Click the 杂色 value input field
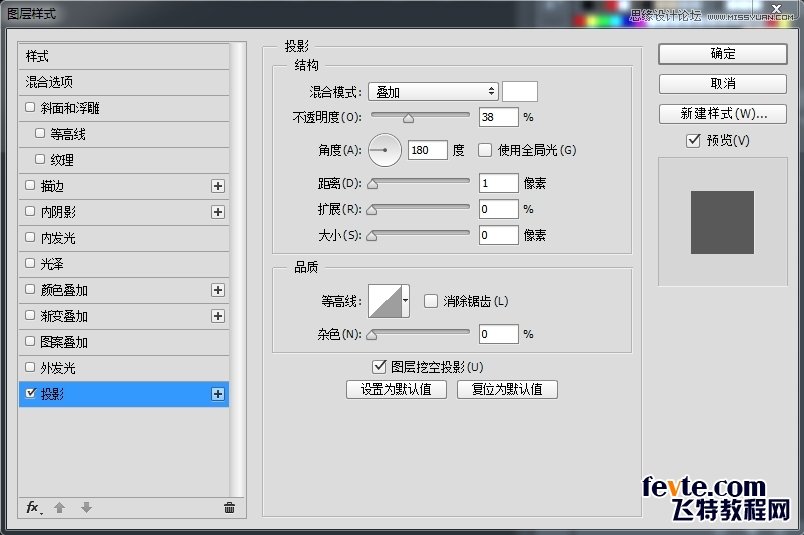Viewport: 804px width, 535px height. (x=498, y=334)
